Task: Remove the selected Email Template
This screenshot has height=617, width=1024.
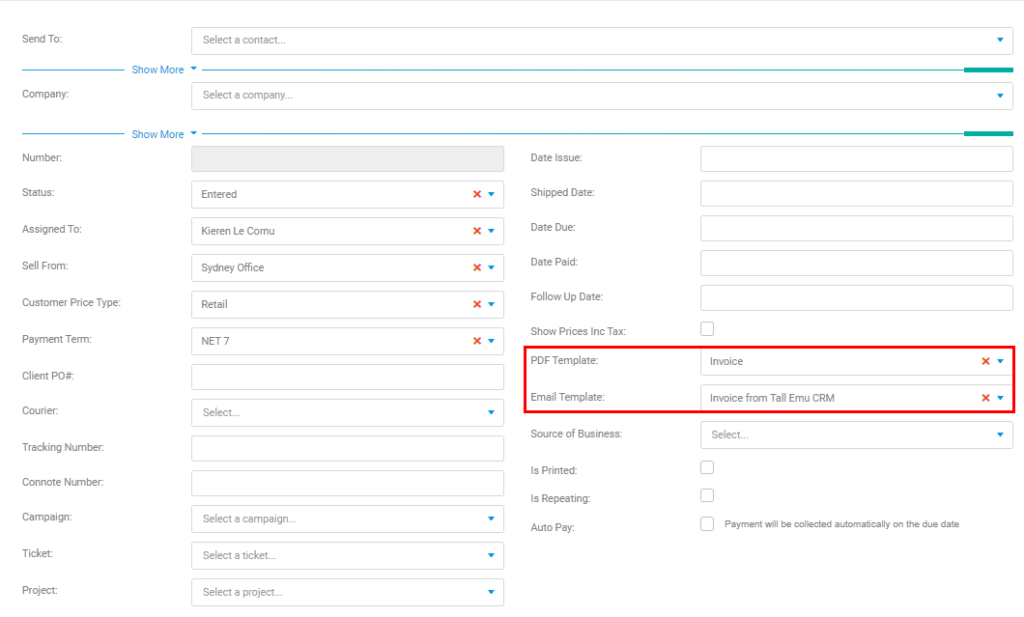Action: 986,397
